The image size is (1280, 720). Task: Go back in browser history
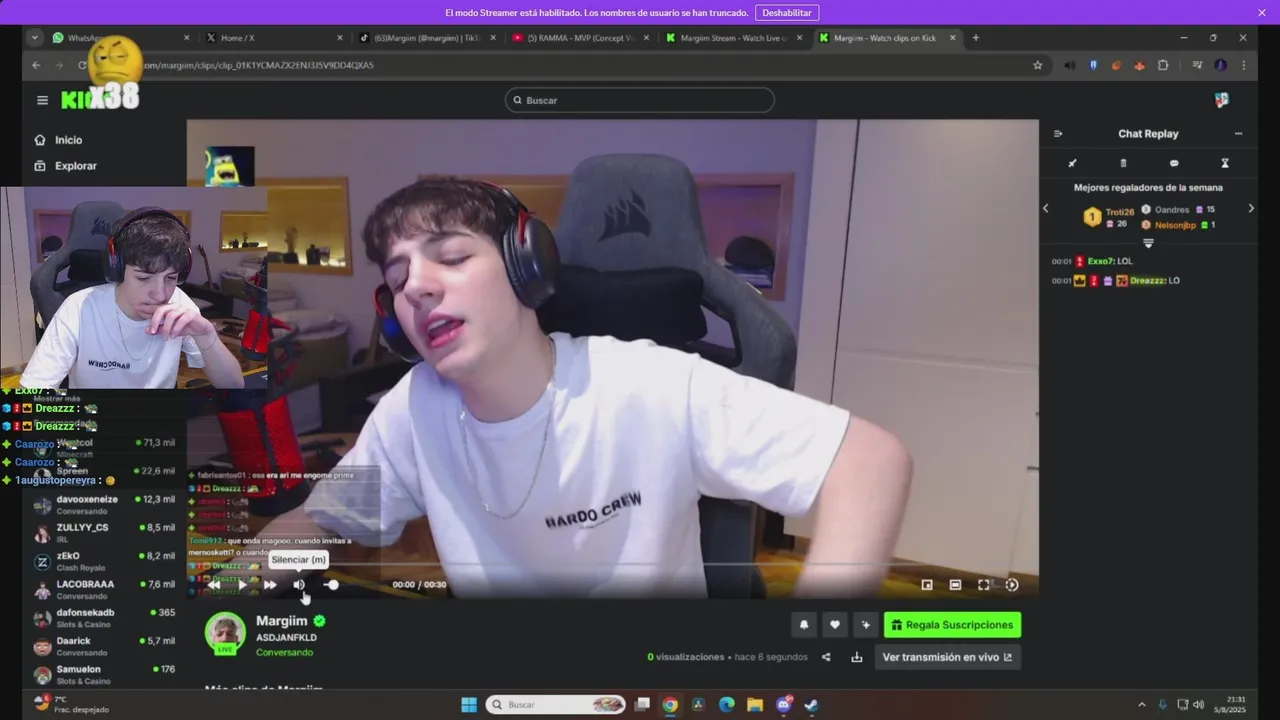click(x=36, y=65)
